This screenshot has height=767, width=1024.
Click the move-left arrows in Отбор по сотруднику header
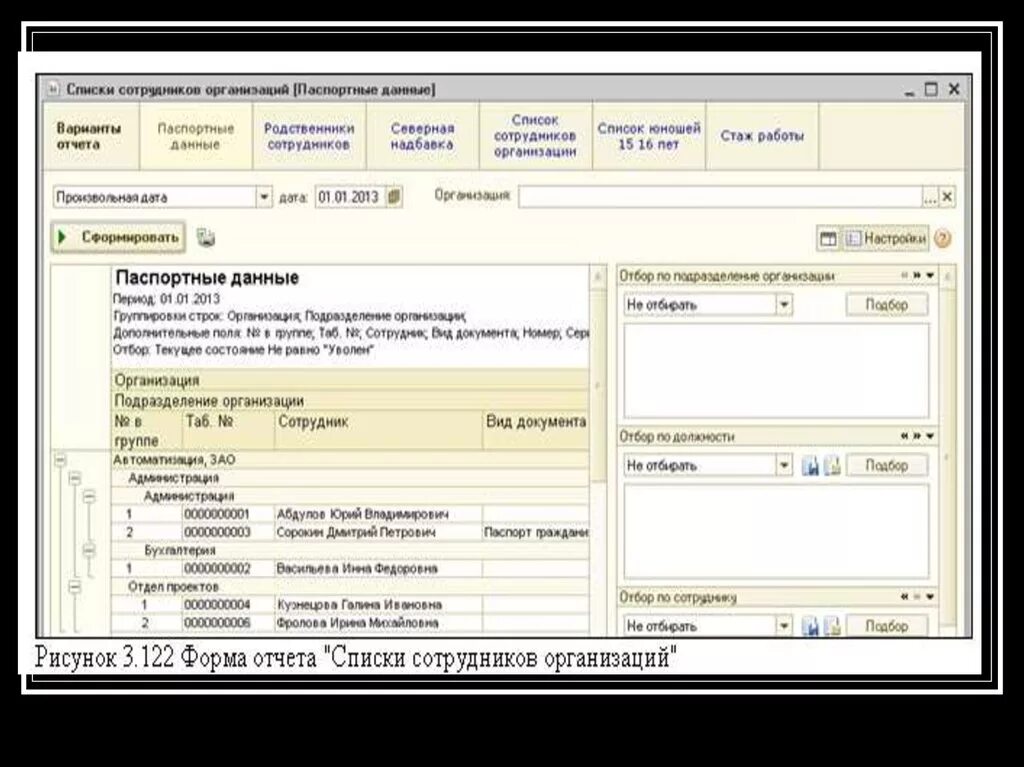(904, 596)
